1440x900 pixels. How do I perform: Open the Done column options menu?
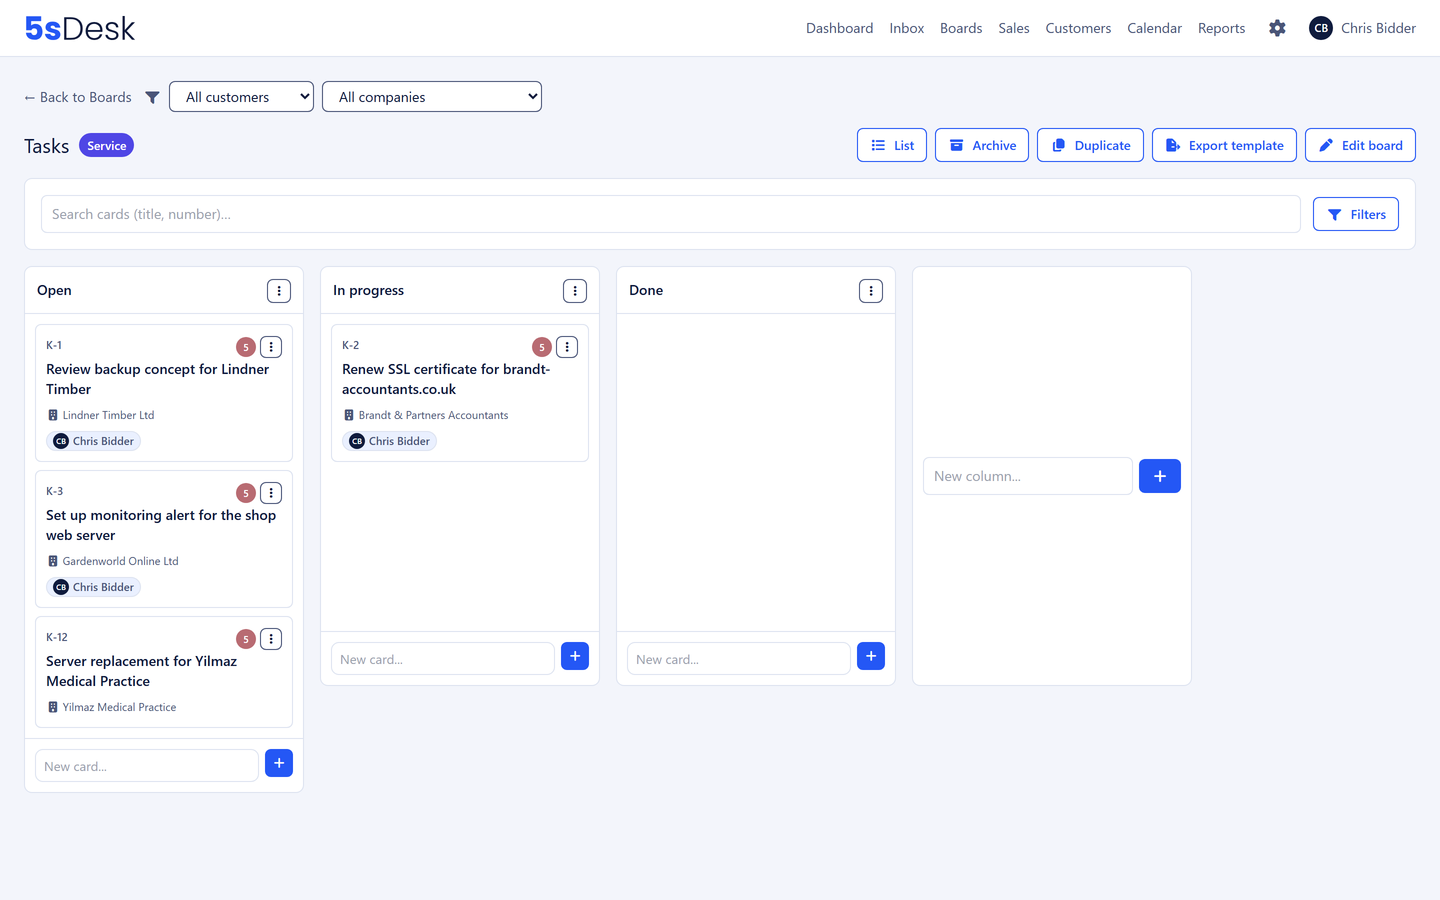click(x=871, y=291)
